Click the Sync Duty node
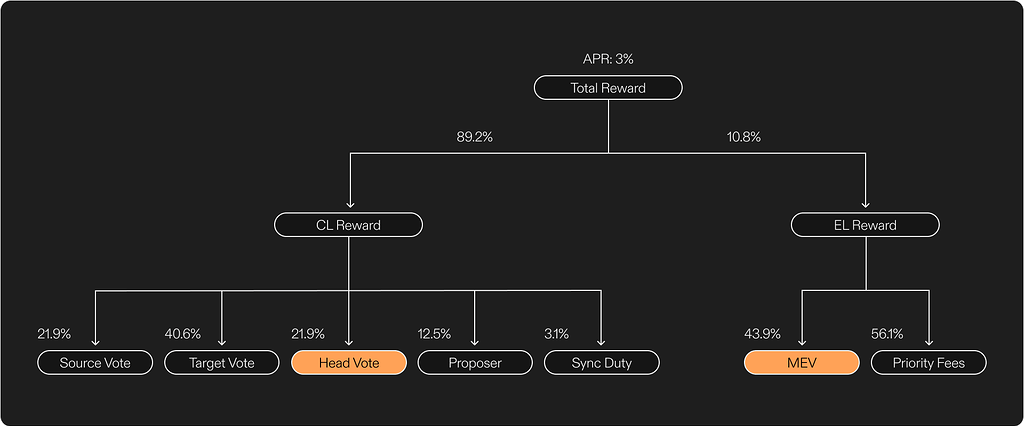Screen dimensions: 1024x426 tap(602, 363)
